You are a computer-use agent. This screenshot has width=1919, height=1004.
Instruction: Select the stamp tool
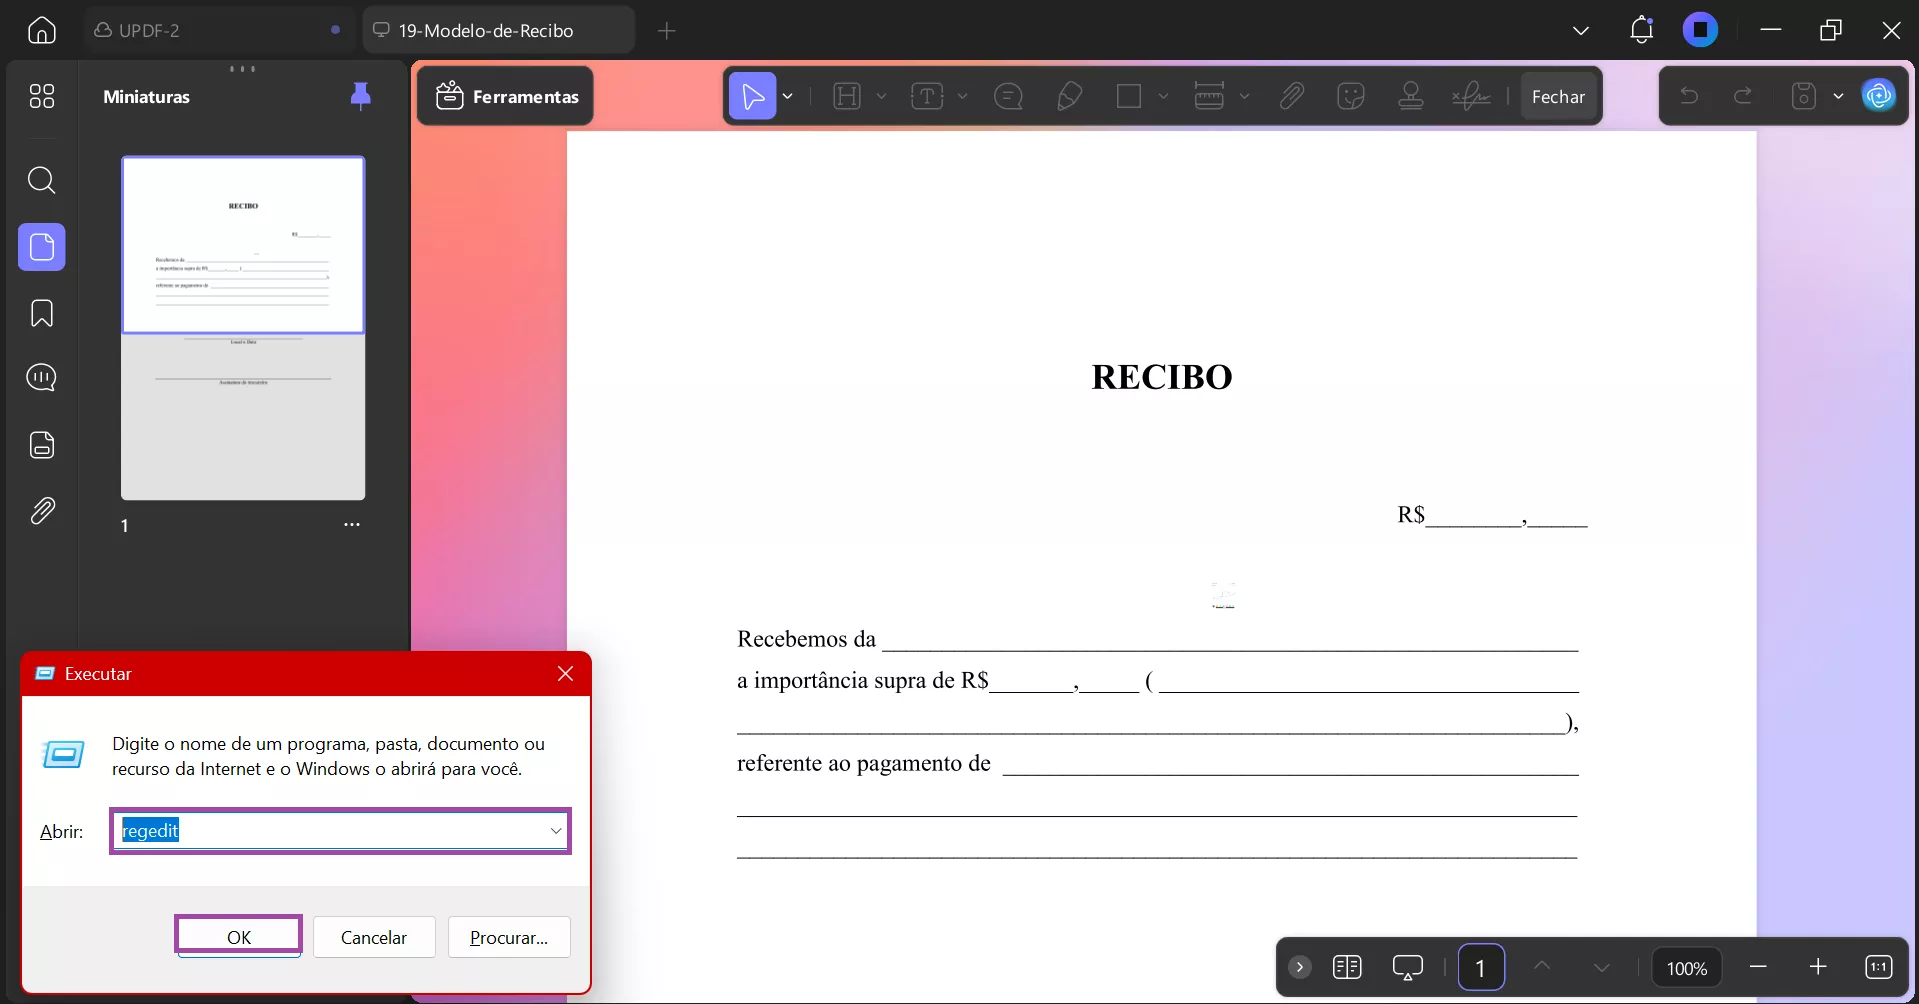pyautogui.click(x=1411, y=95)
